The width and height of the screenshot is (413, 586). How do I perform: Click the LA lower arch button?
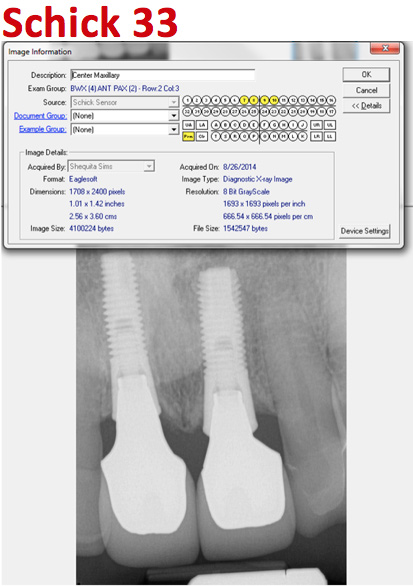[202, 125]
